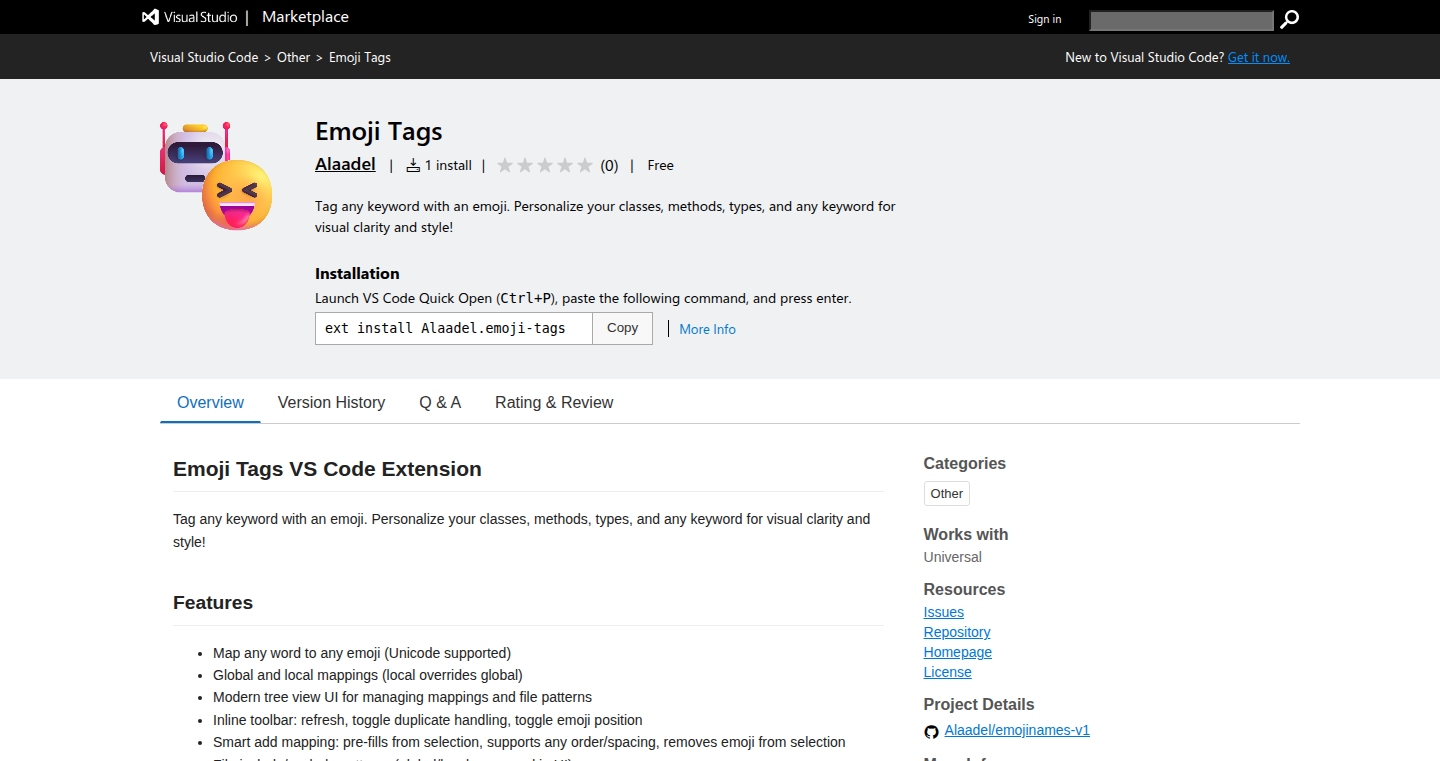Open Visual Studio Code breadcrumb
The width and height of the screenshot is (1440, 761).
click(x=204, y=58)
